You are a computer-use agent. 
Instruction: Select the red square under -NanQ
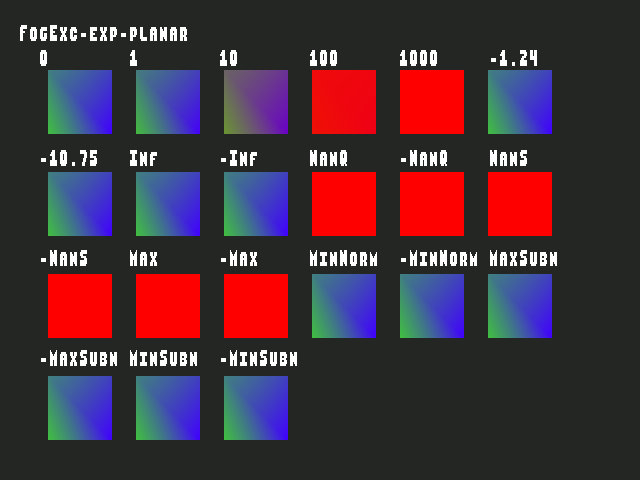[432, 204]
